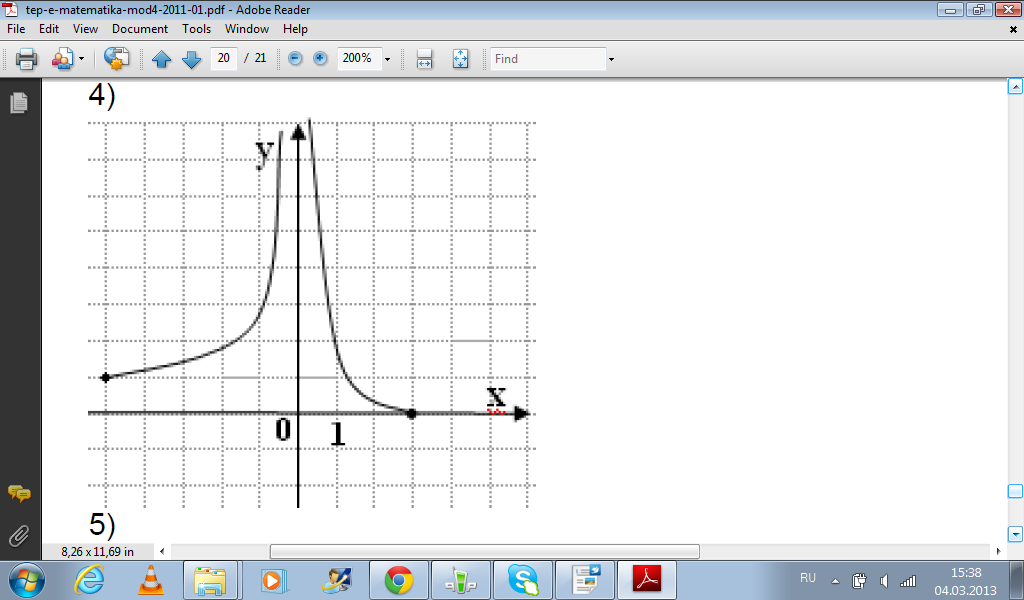Open the collaborate dropdown arrow beside print

coord(81,59)
